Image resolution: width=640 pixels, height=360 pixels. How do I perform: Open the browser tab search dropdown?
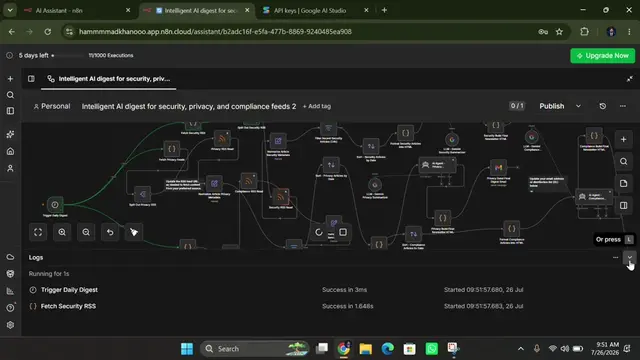pyautogui.click(x=10, y=10)
